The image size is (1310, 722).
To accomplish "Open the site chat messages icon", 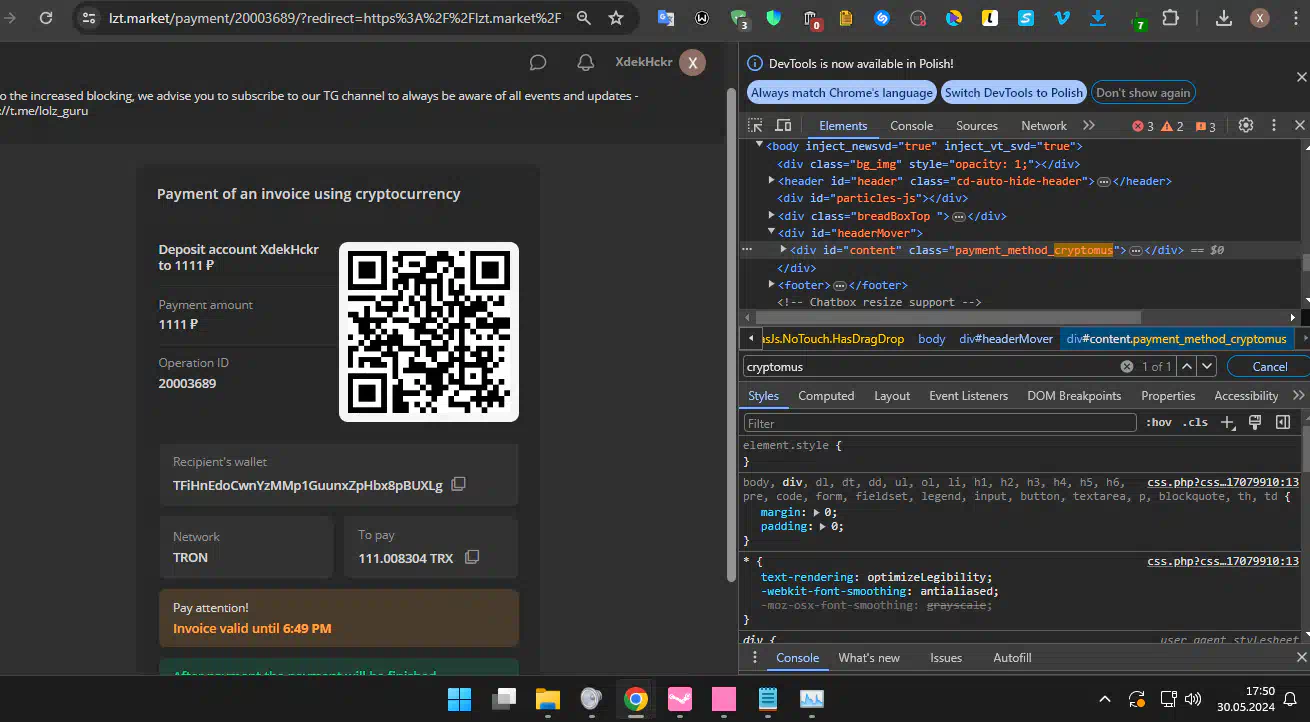I will 538,63.
